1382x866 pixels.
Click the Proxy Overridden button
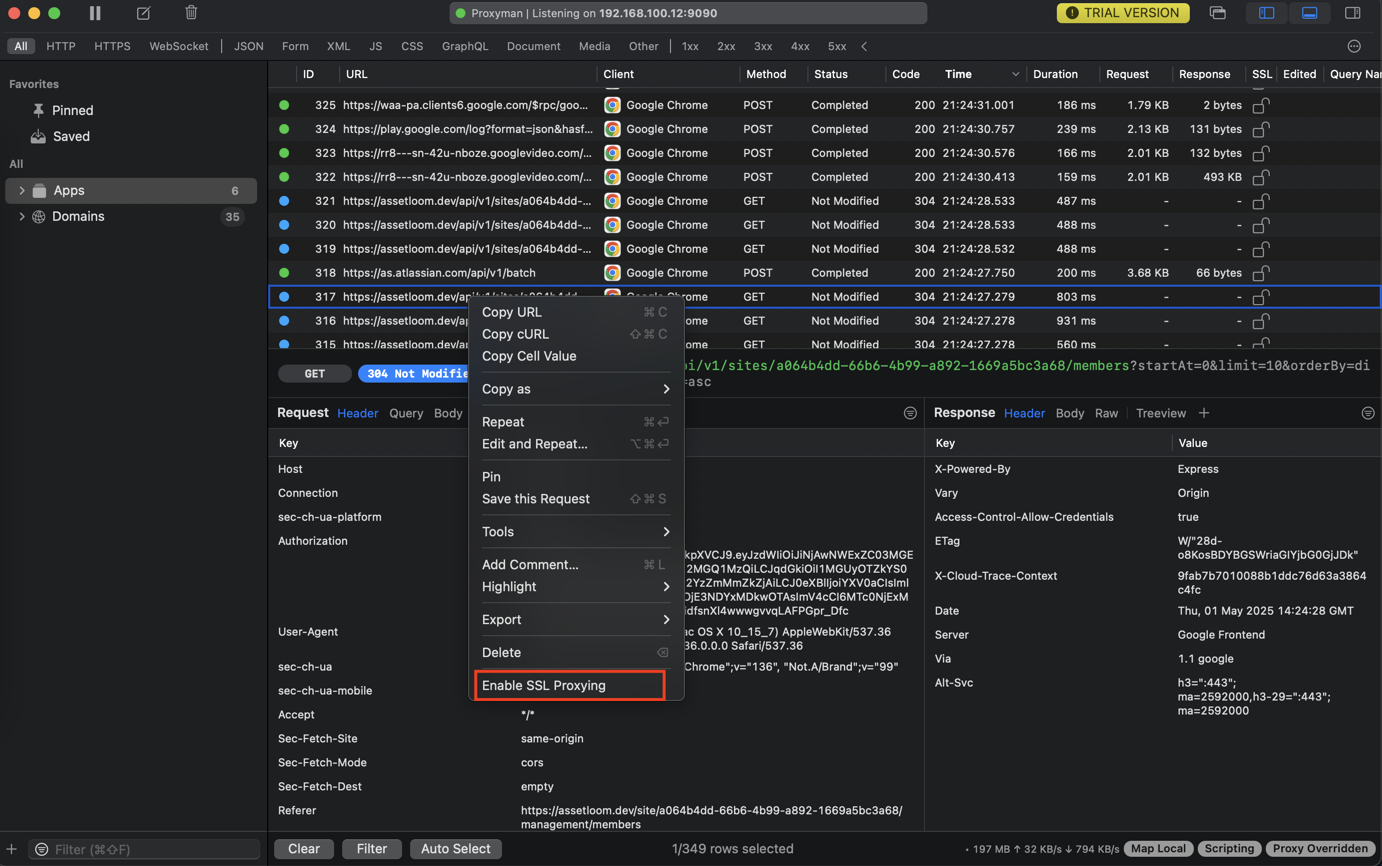1320,849
